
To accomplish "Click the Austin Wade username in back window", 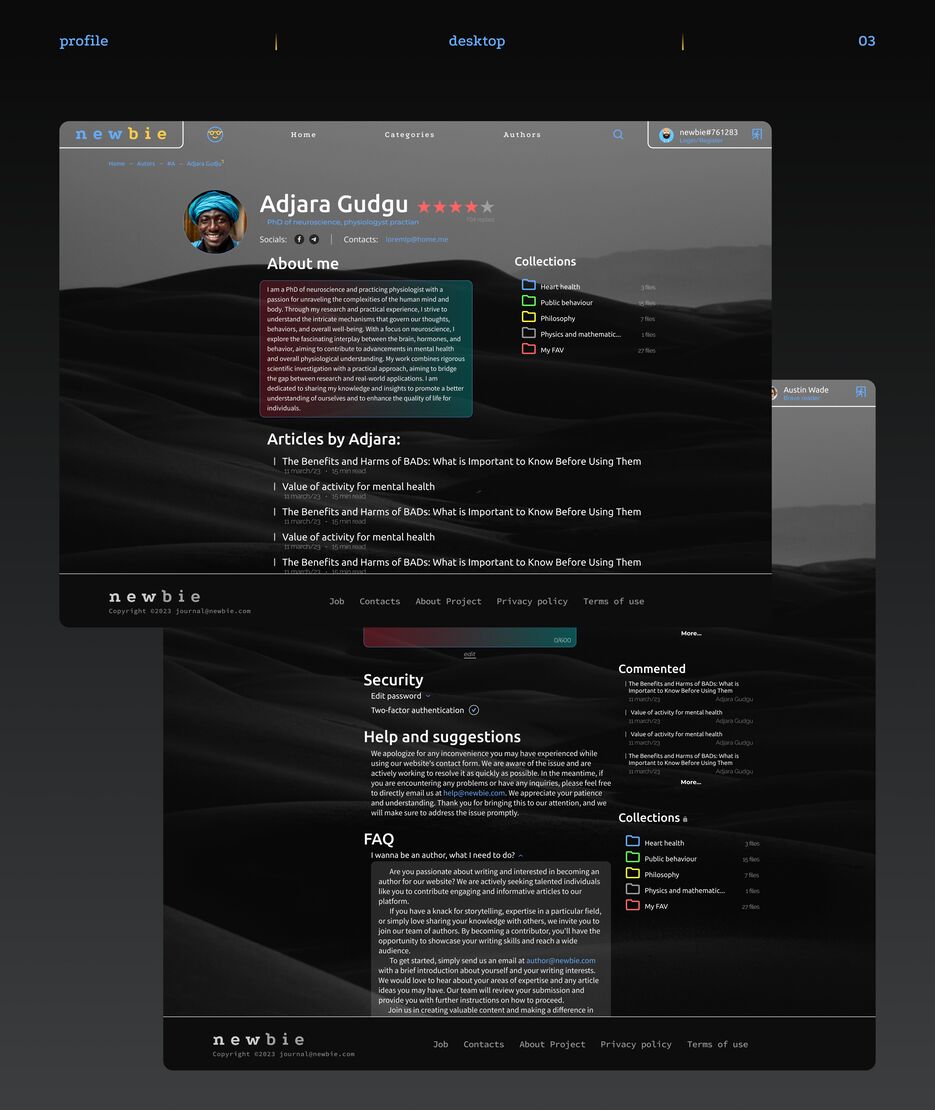I will (x=805, y=390).
